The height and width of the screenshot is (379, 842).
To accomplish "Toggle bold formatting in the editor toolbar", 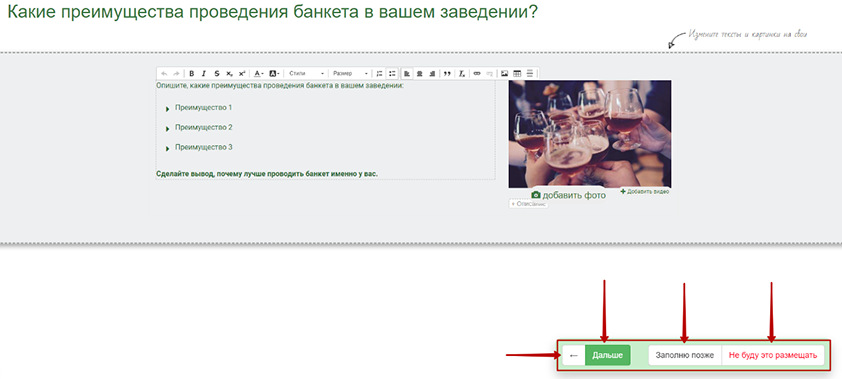I will tap(192, 74).
